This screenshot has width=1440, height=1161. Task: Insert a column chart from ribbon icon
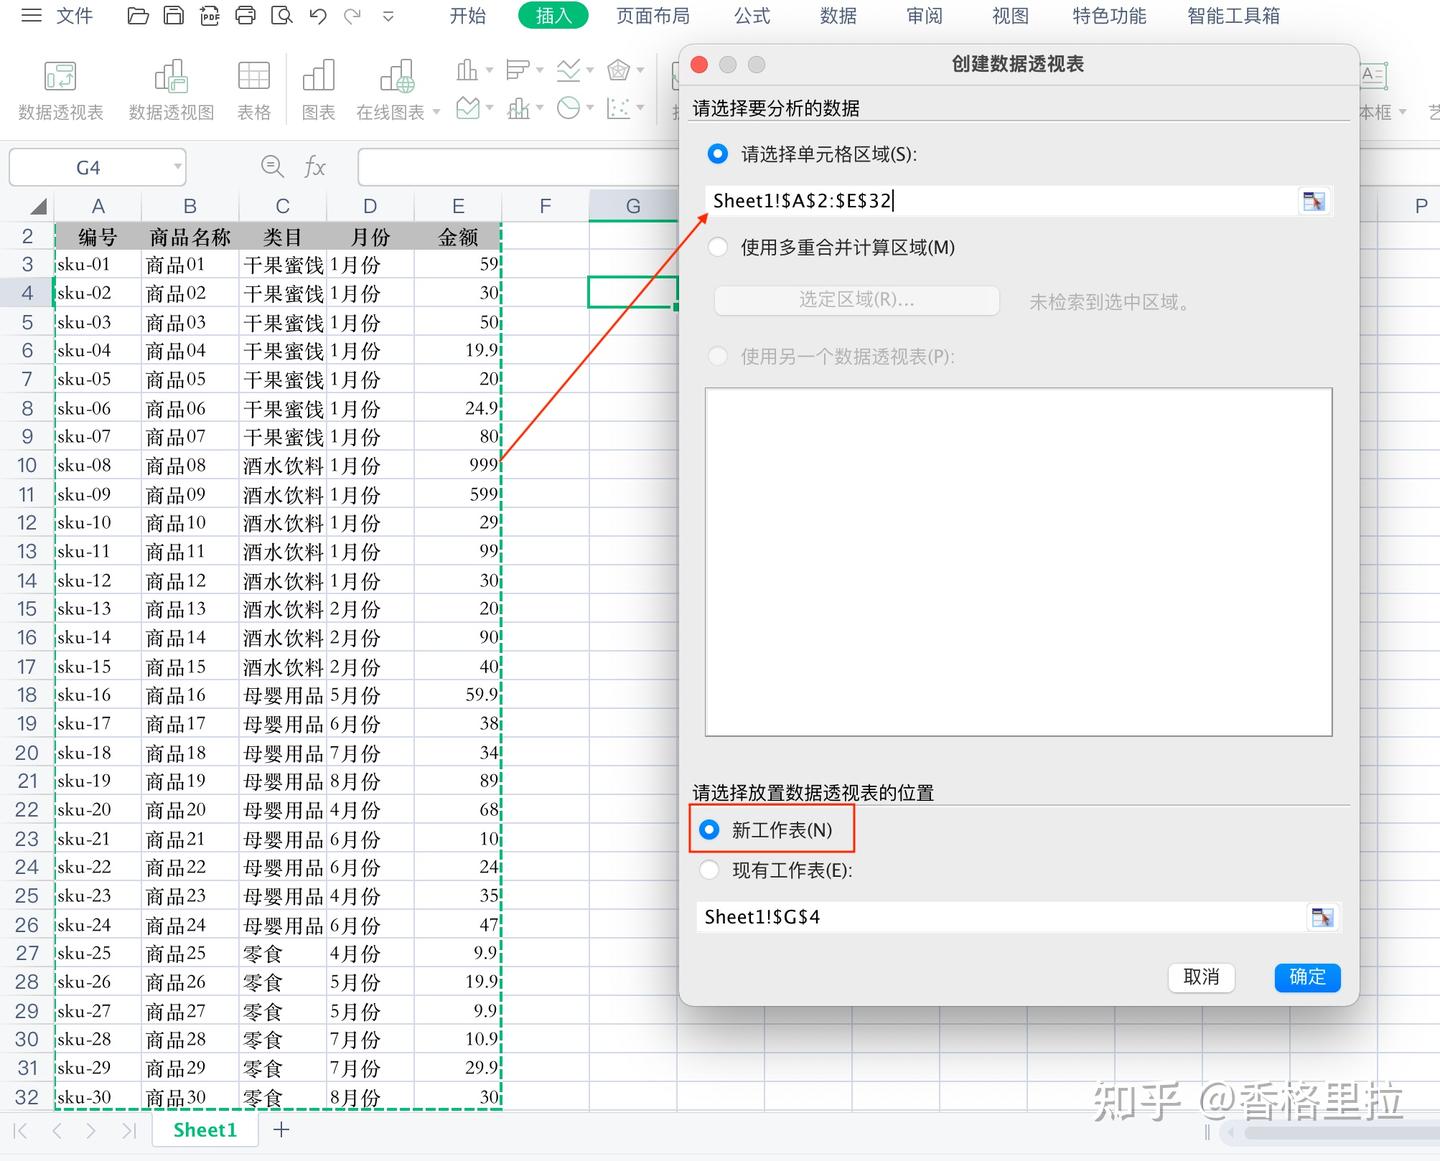point(467,70)
